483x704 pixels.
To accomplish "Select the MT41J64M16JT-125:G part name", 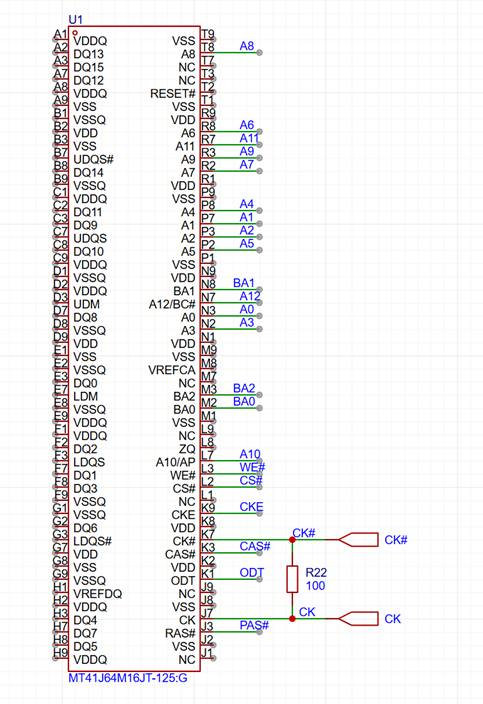I will click(x=128, y=678).
